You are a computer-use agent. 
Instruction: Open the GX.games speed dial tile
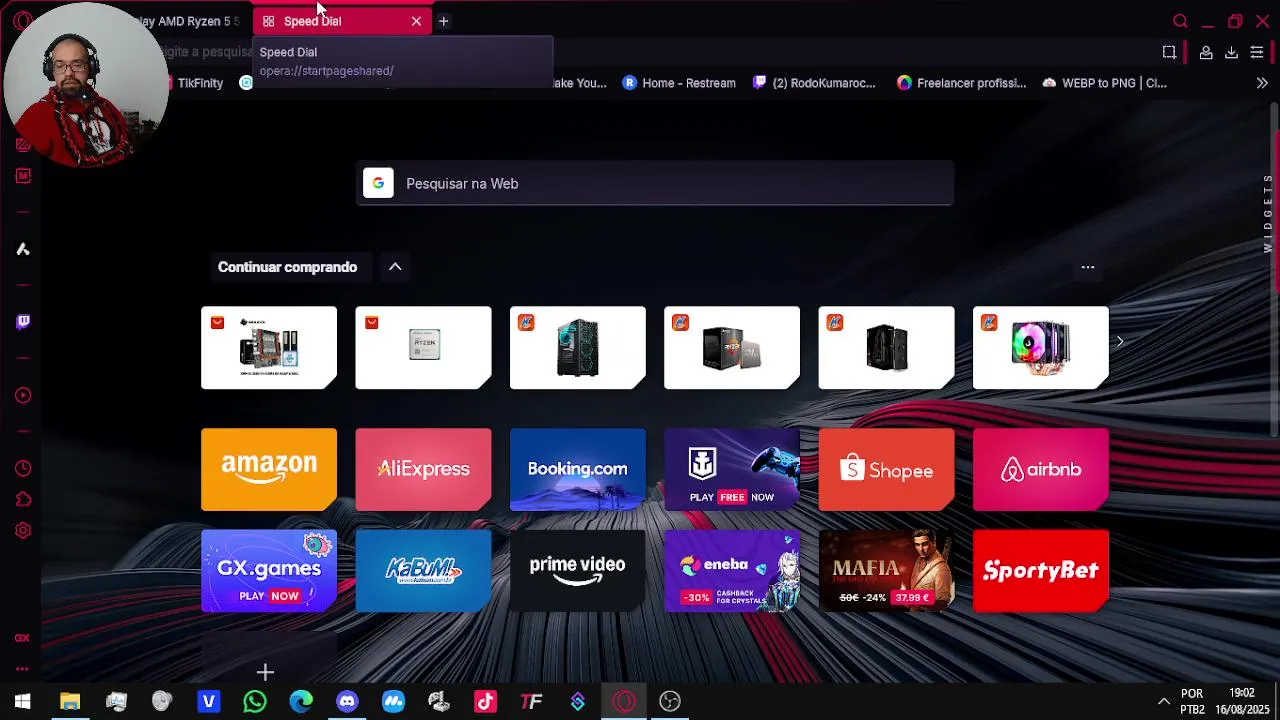269,570
